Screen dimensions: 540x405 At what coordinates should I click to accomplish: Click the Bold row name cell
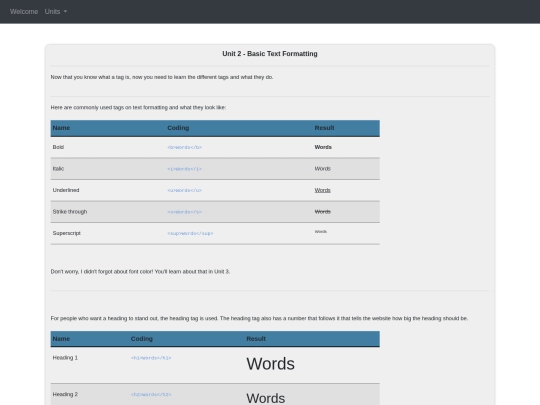(x=58, y=147)
